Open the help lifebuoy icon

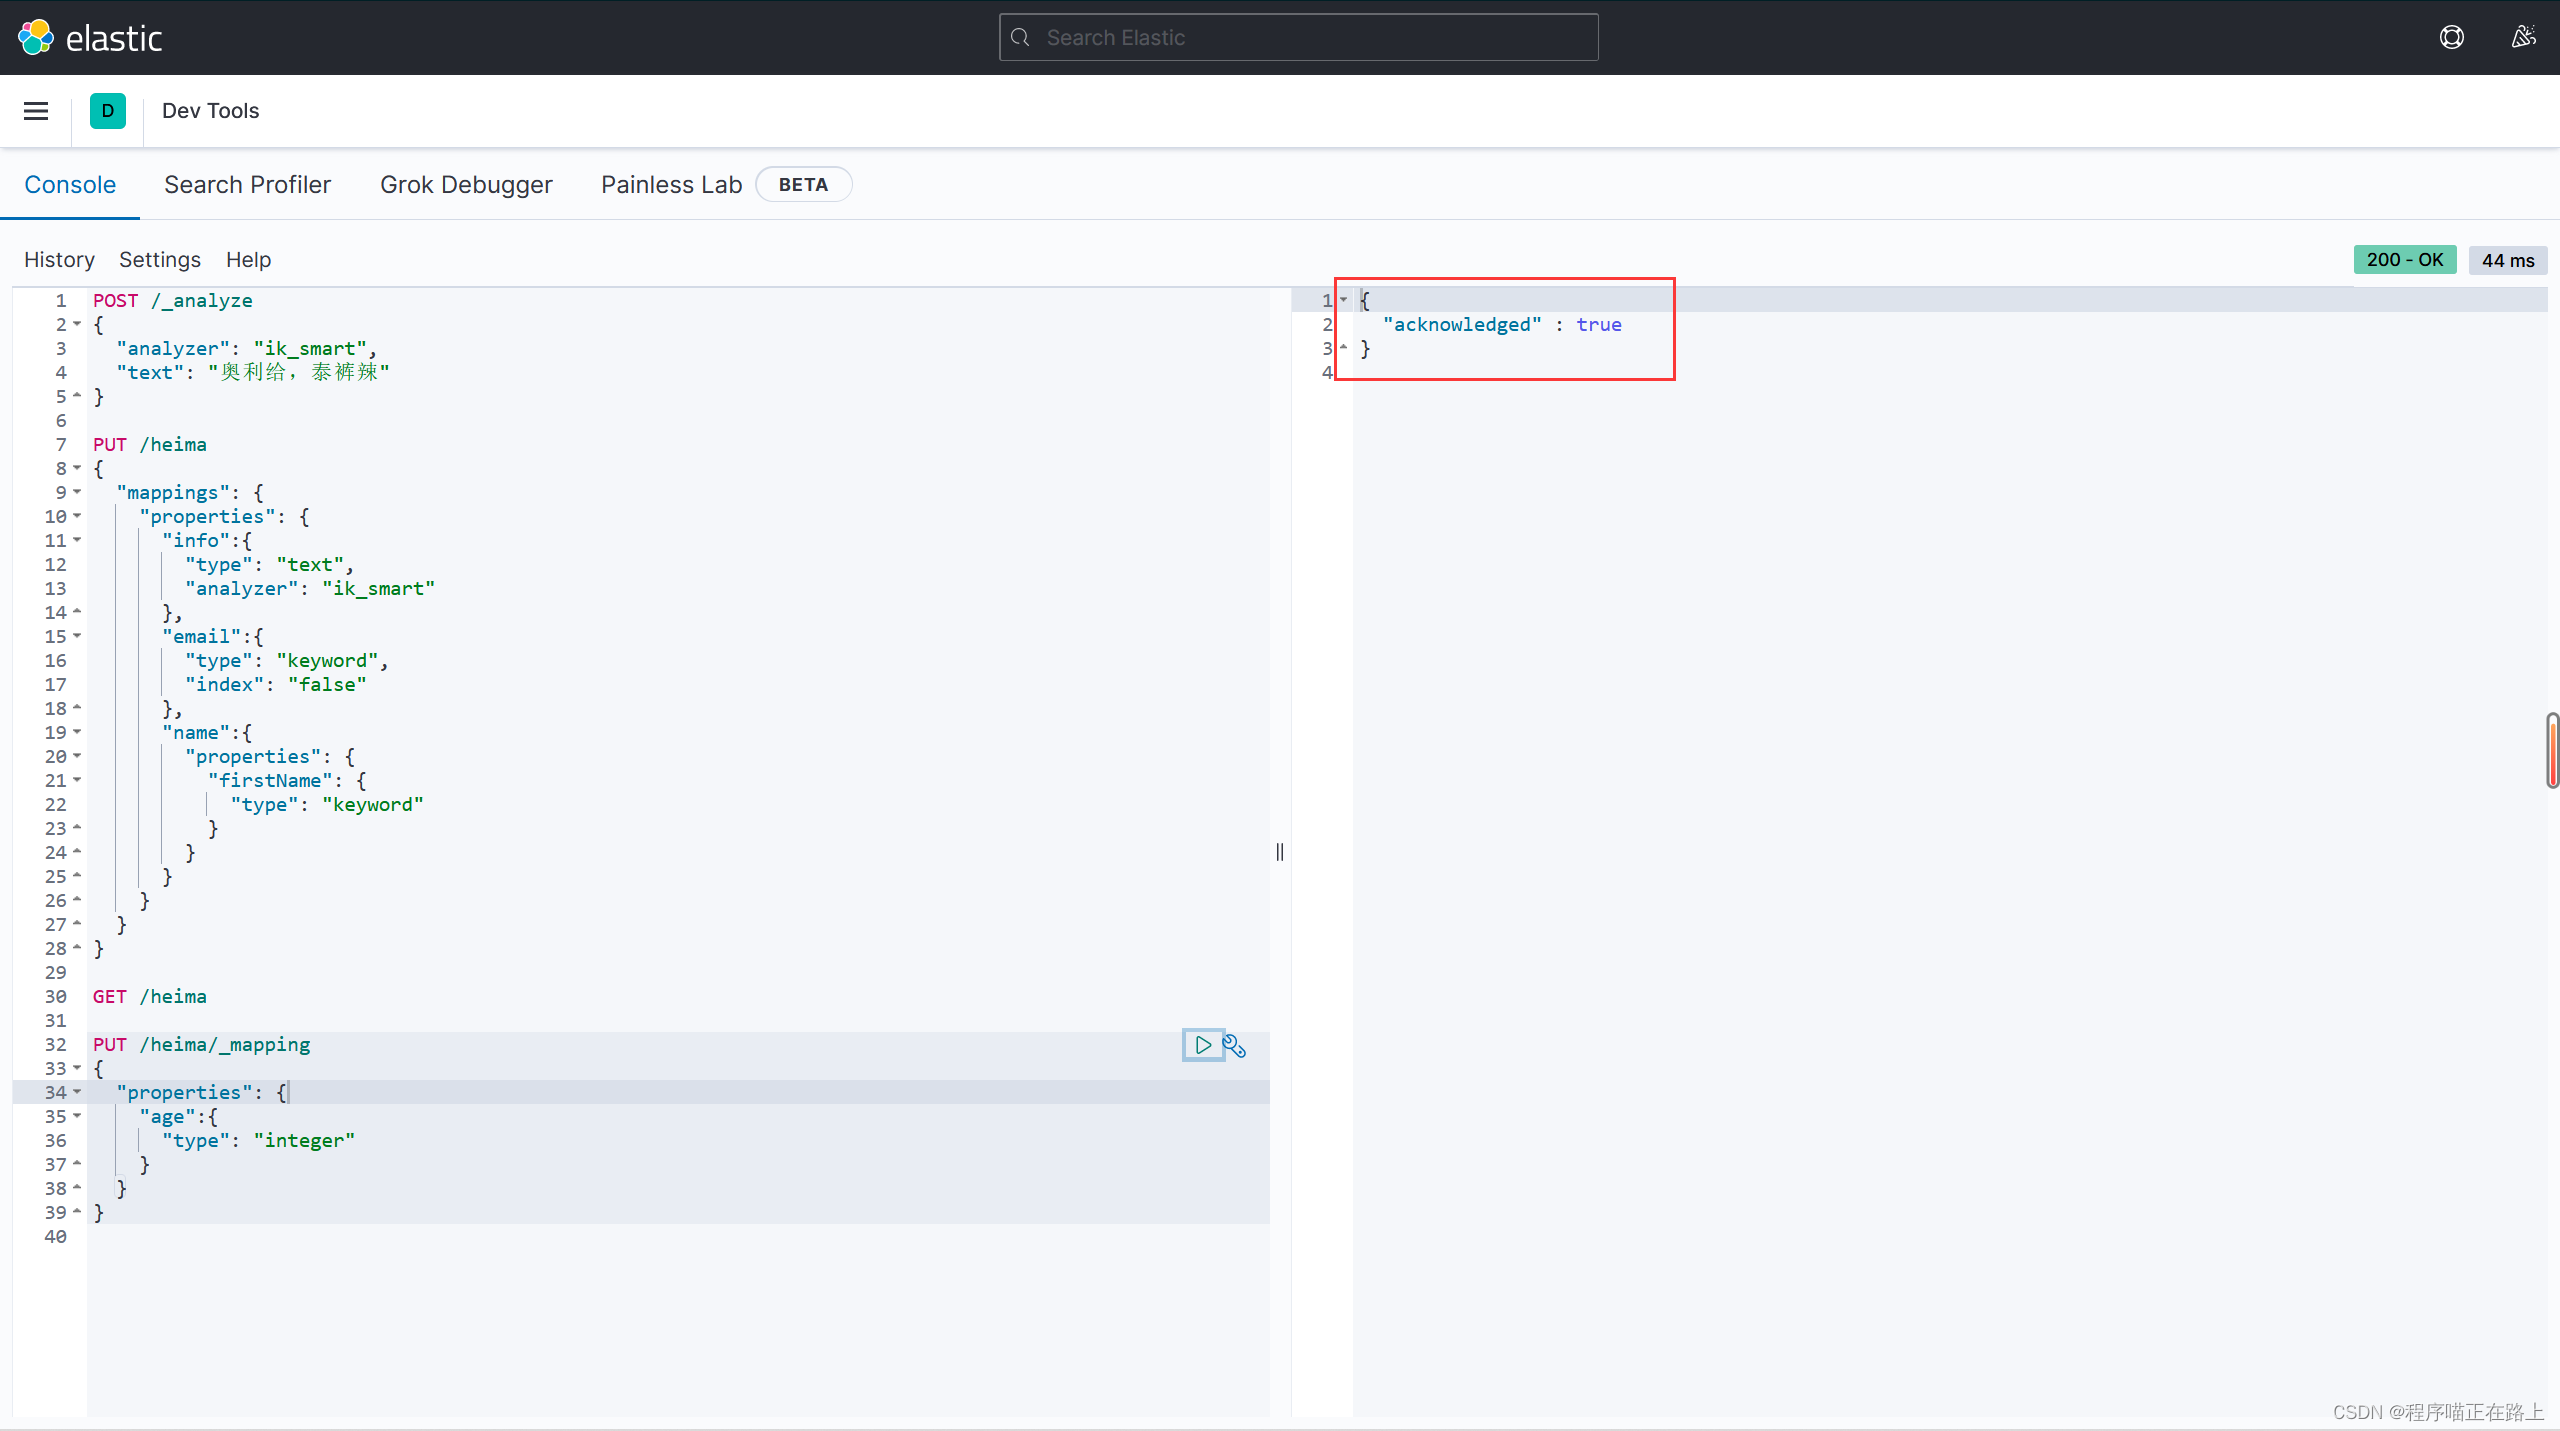tap(2451, 38)
